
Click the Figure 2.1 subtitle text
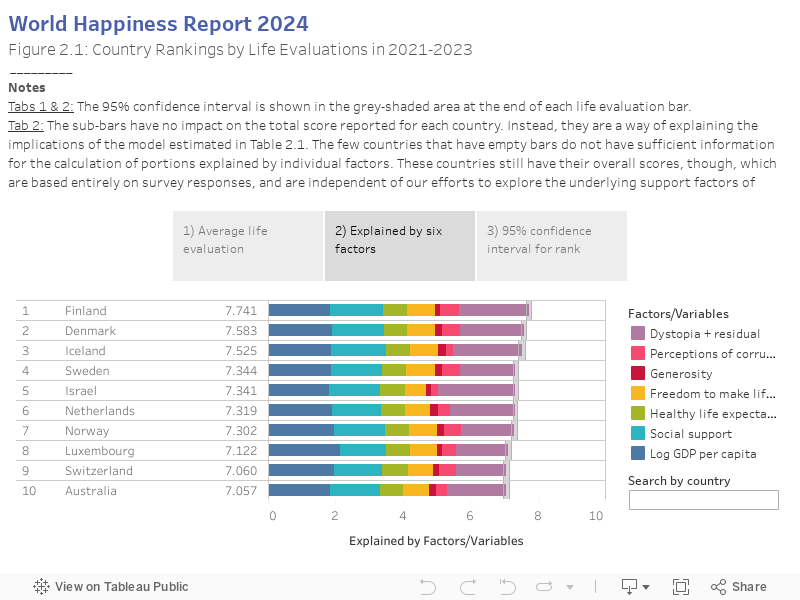click(x=240, y=49)
